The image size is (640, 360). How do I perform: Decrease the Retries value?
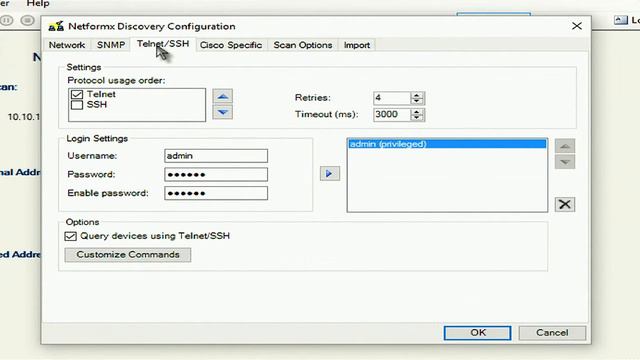click(417, 101)
